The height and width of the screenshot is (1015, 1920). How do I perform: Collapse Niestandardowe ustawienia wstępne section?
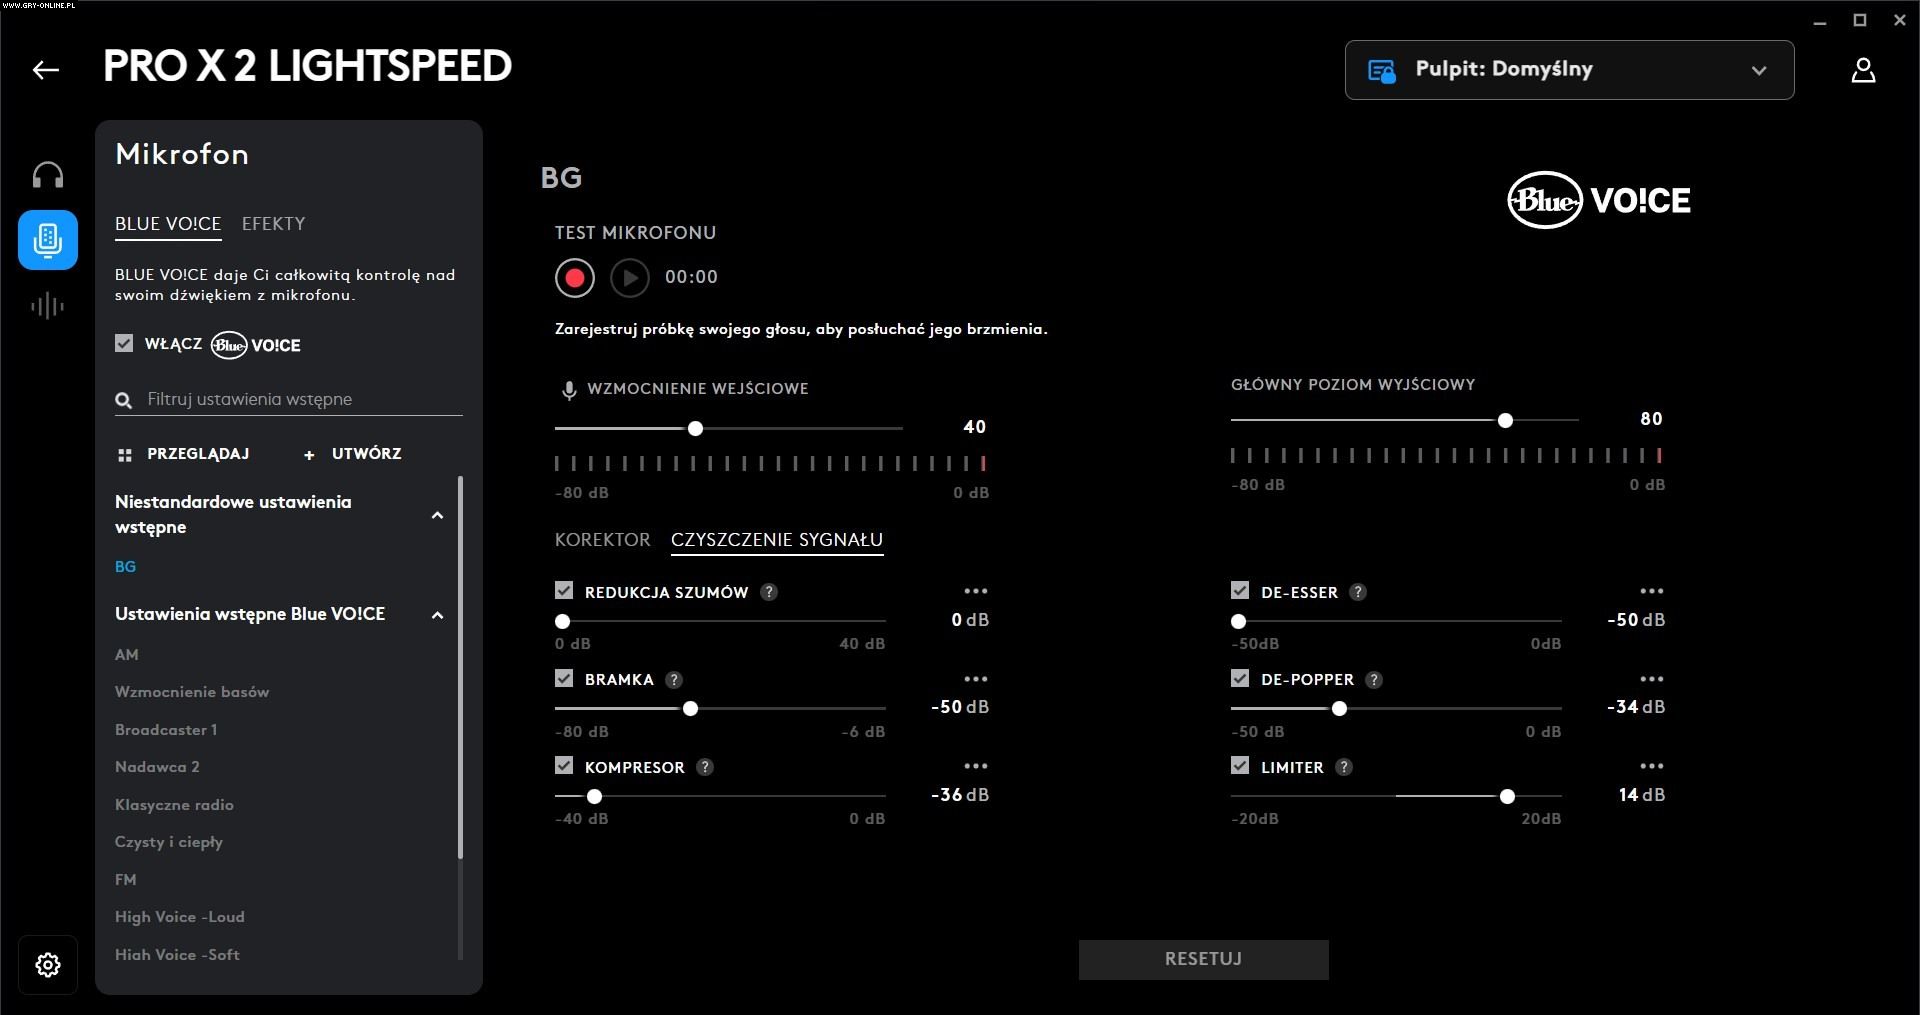(437, 515)
